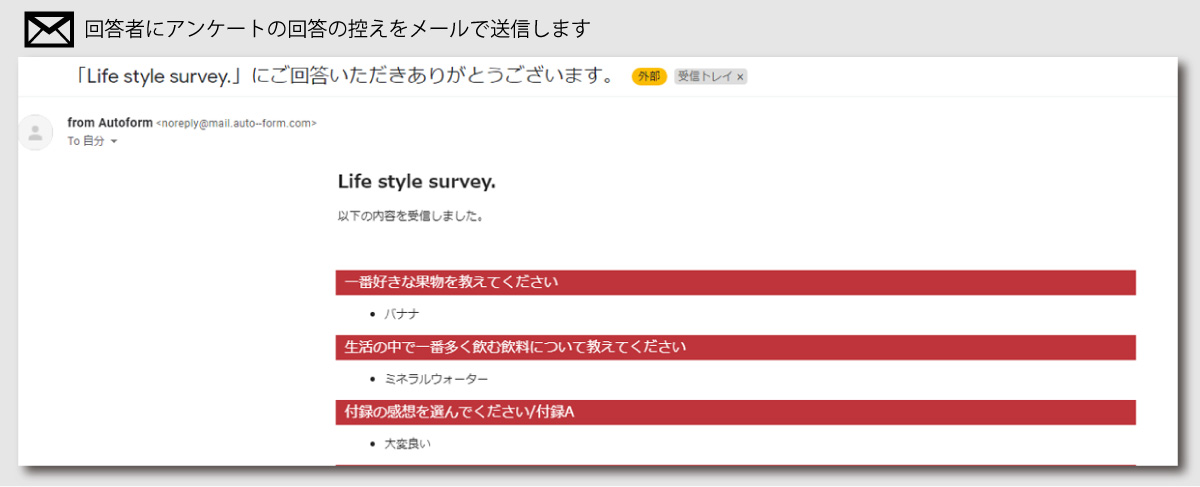Click the sender's profile avatar icon
The image size is (1200, 487).
(36, 133)
